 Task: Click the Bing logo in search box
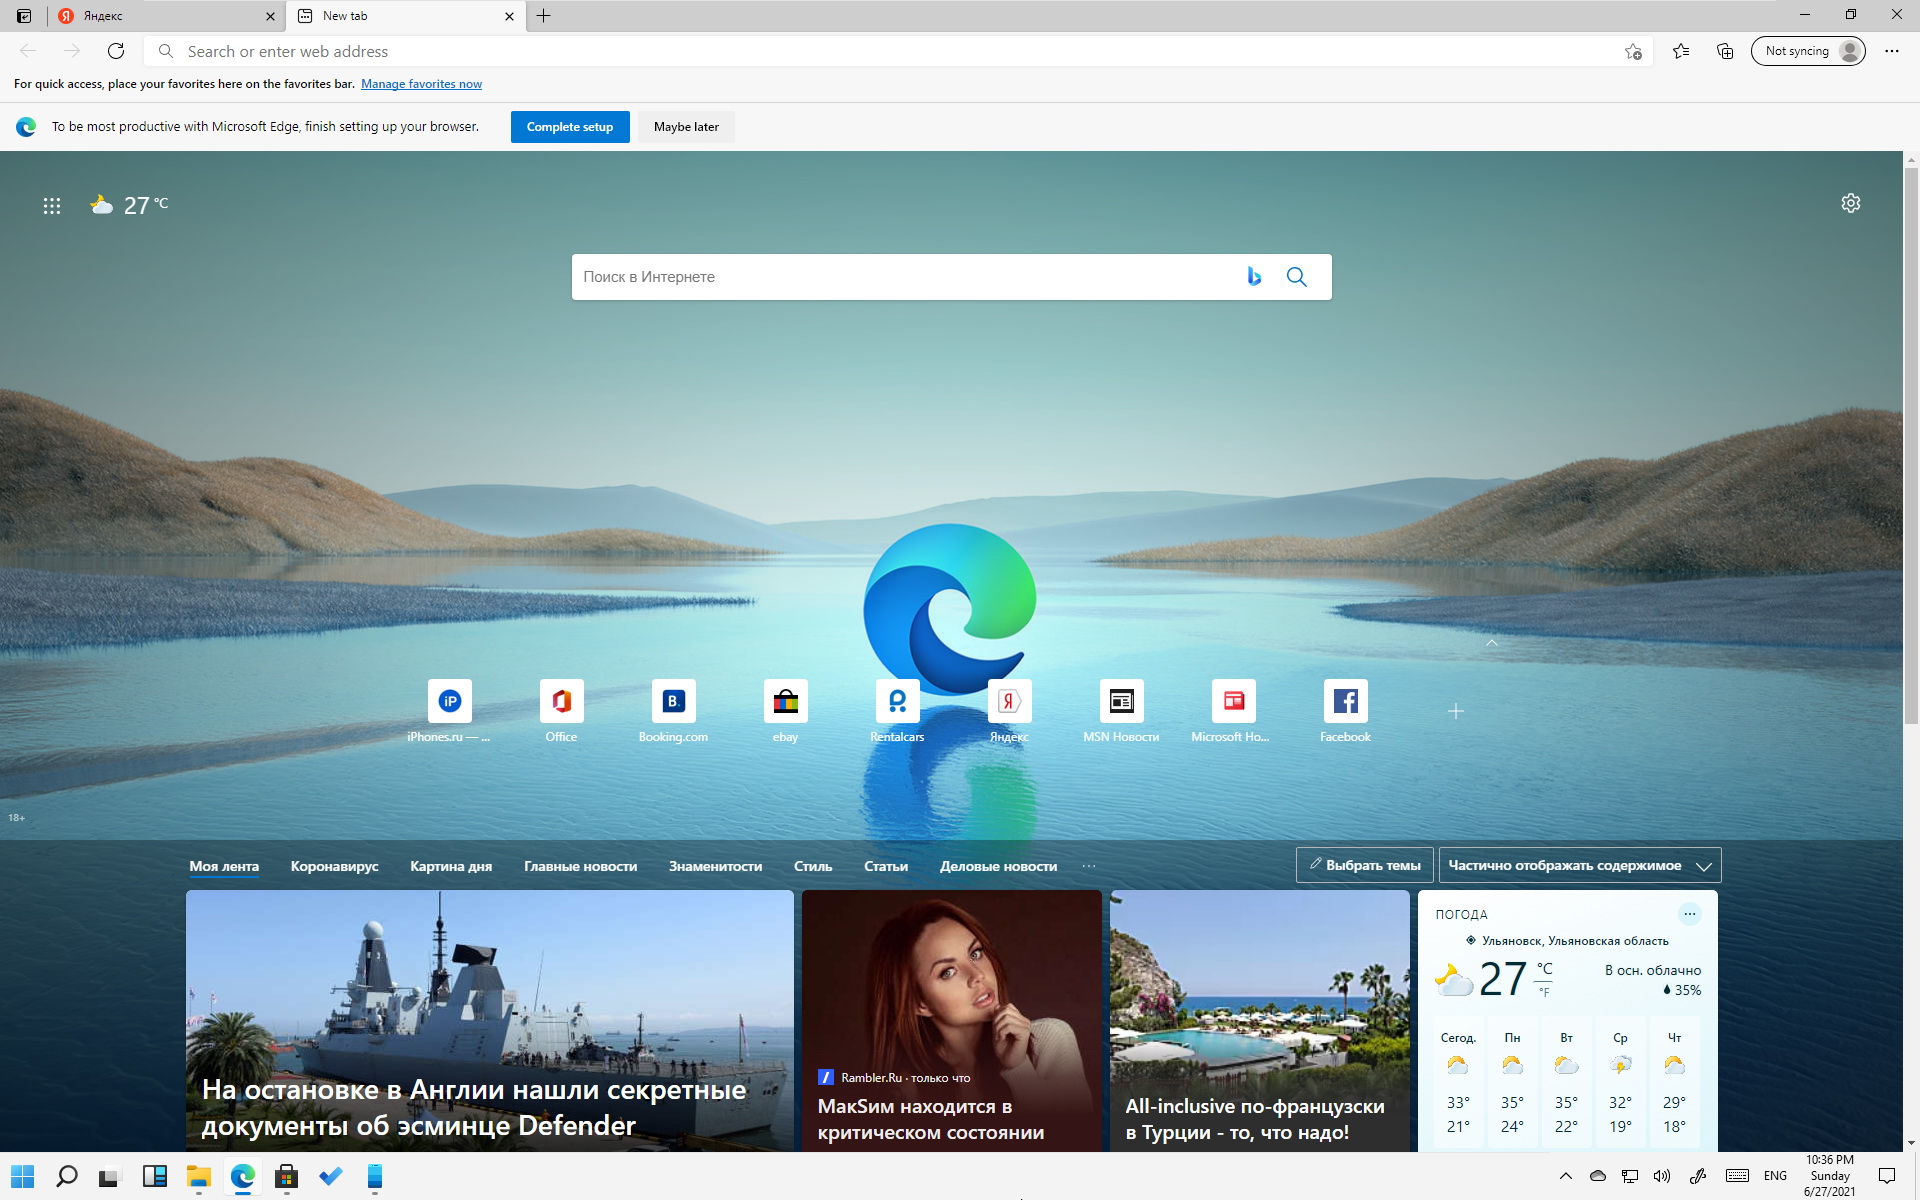click(x=1254, y=277)
